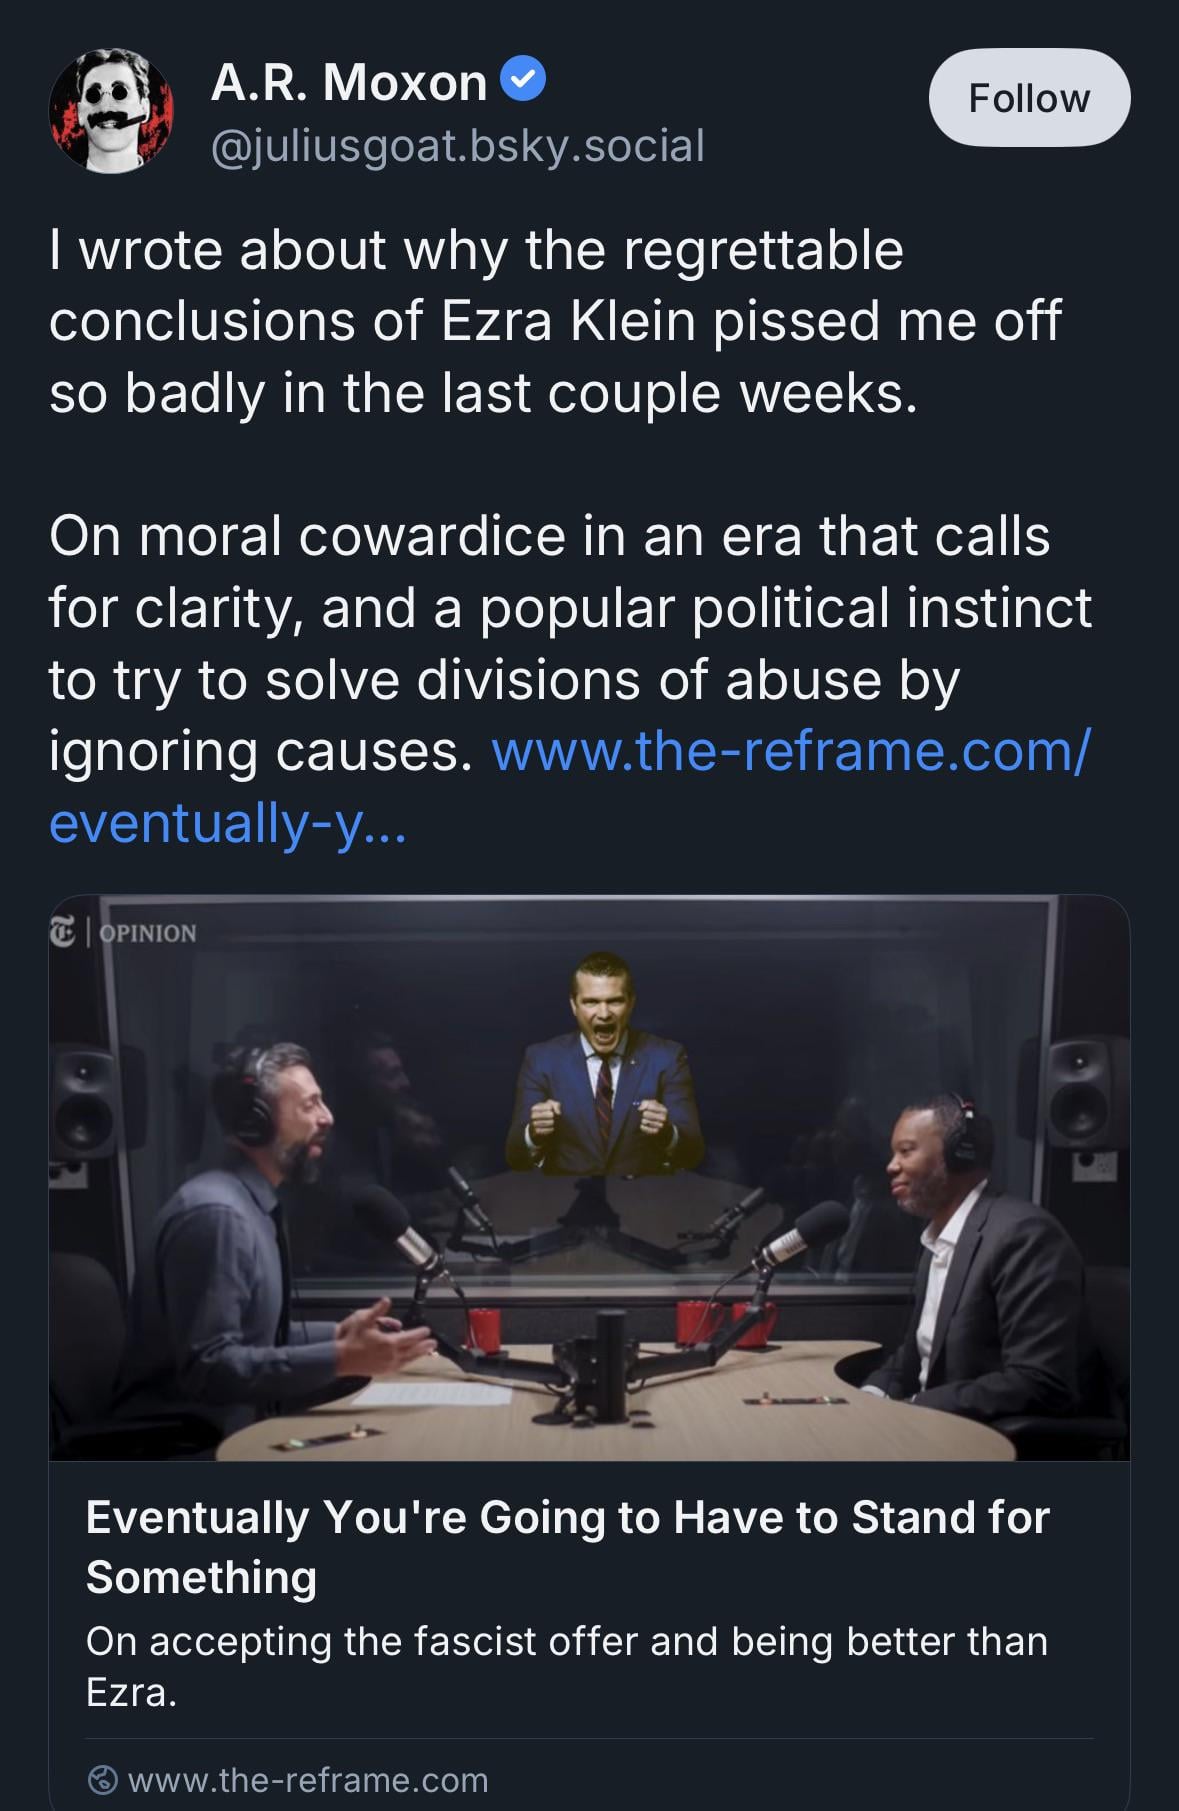Open the www.the-reframe.com/eventually-y... link in the post
1179x1811 pixels.
pos(570,787)
